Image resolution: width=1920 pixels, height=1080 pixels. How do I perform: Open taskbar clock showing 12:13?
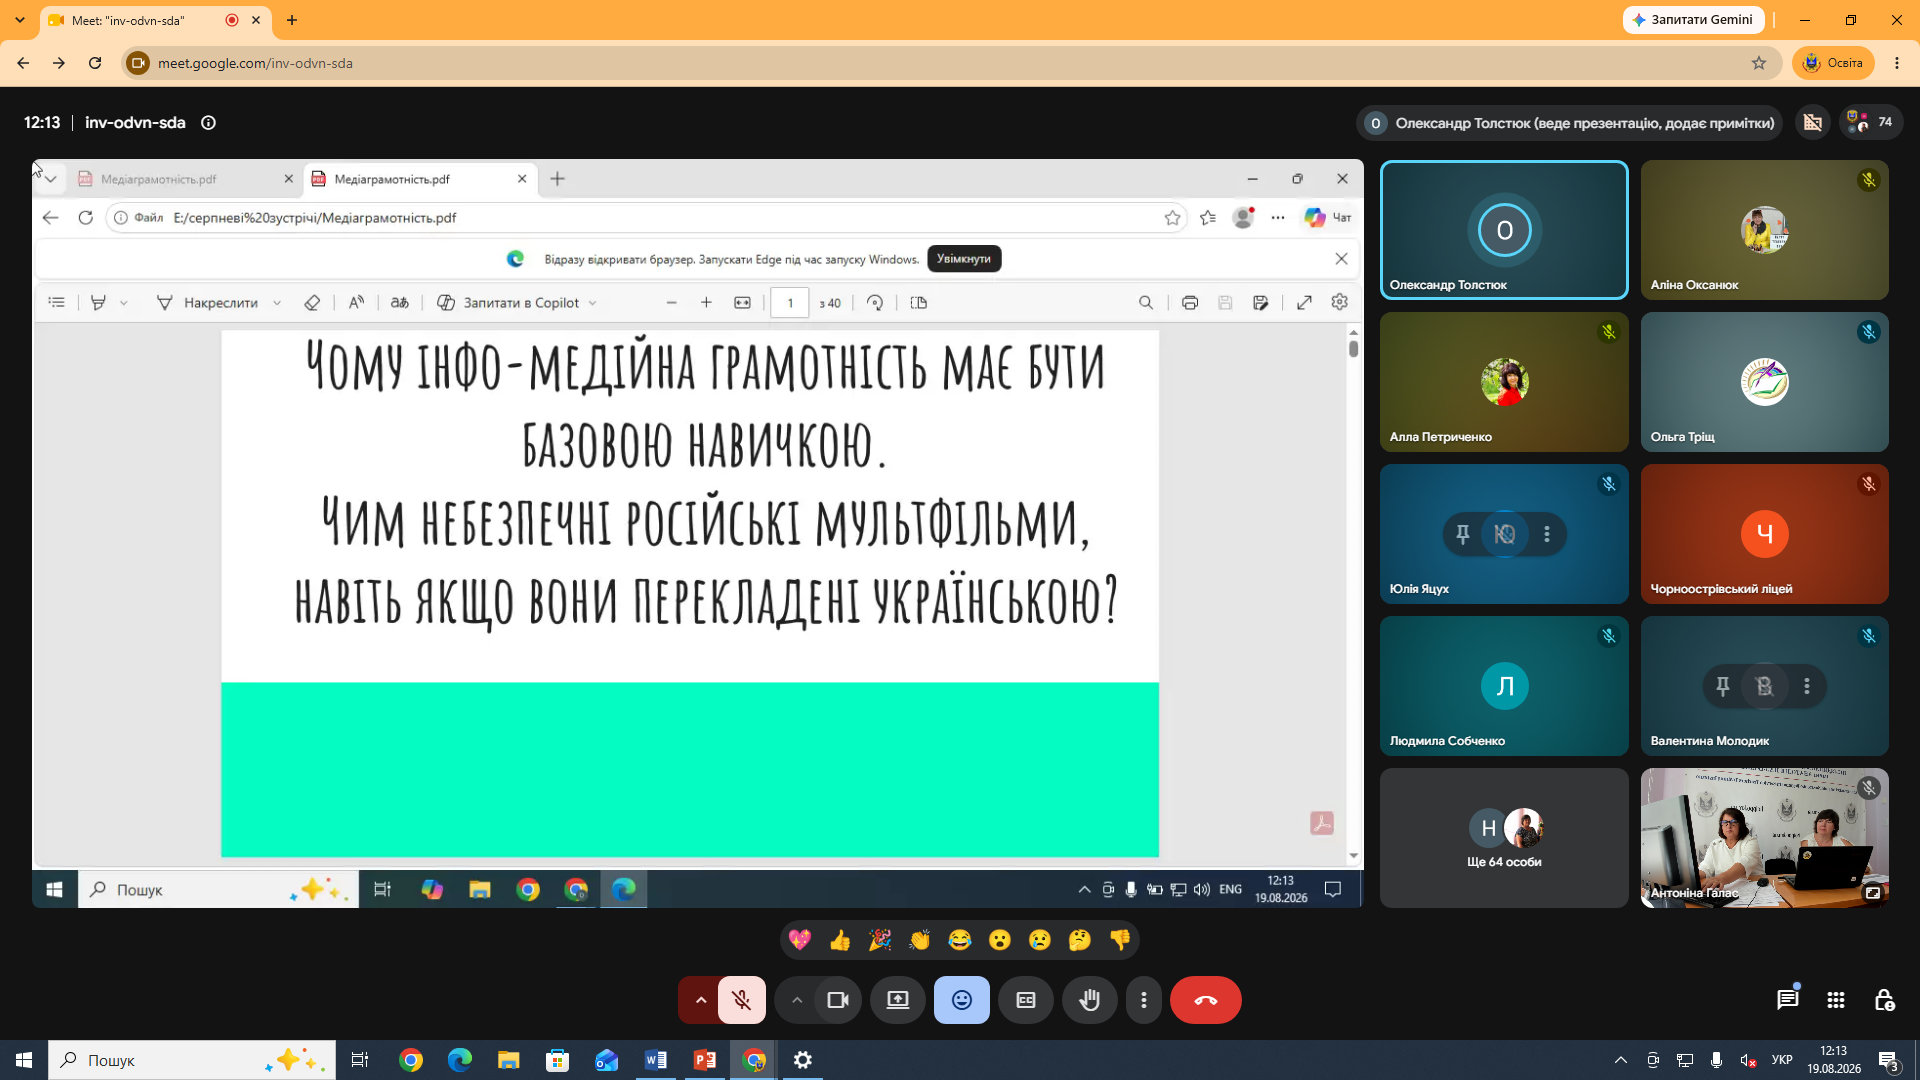(x=1834, y=1060)
